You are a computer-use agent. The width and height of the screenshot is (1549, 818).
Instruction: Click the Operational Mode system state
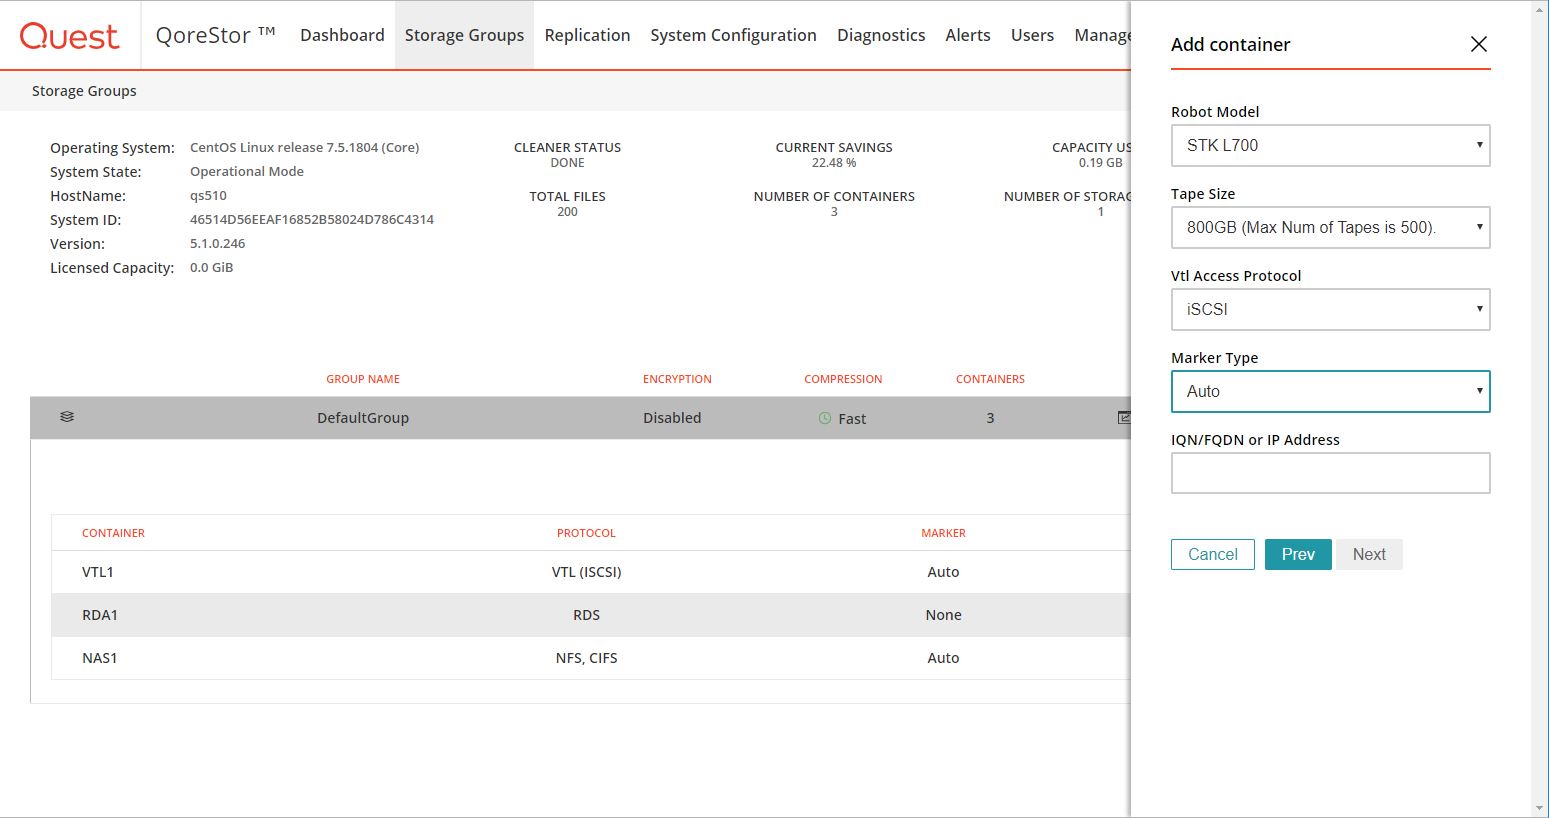247,171
